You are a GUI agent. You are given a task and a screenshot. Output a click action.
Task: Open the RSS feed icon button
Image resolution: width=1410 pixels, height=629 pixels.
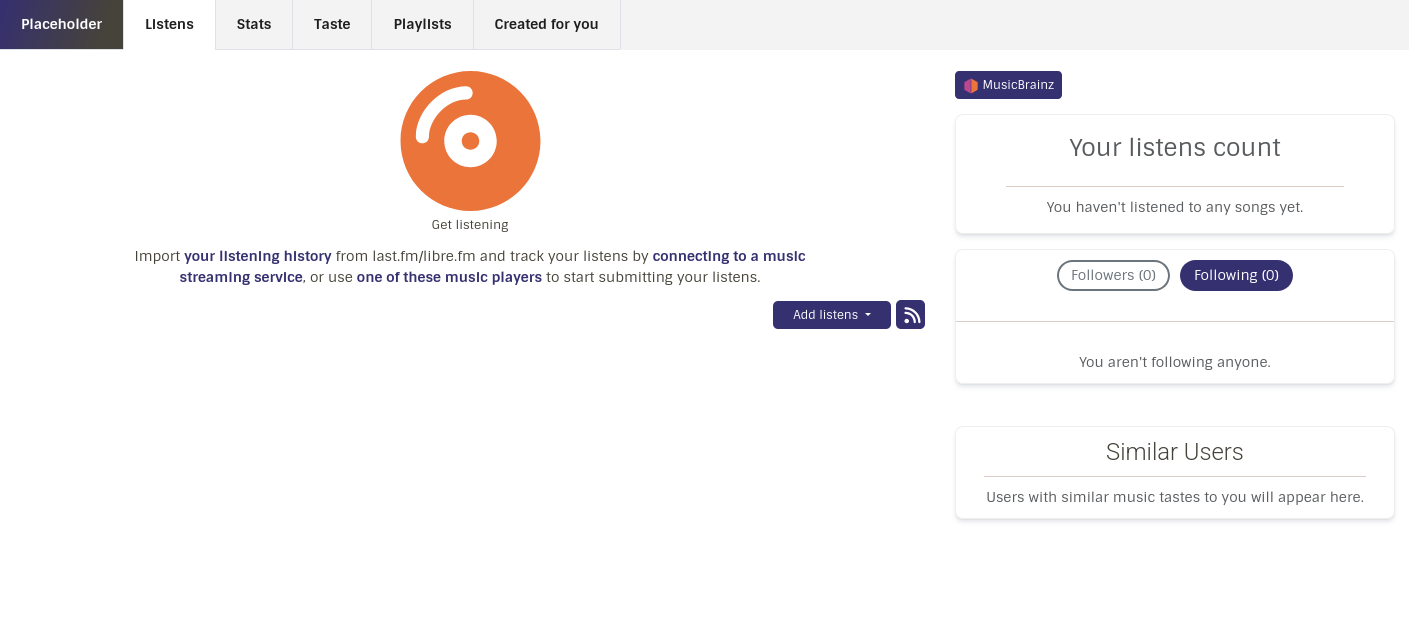(x=910, y=315)
